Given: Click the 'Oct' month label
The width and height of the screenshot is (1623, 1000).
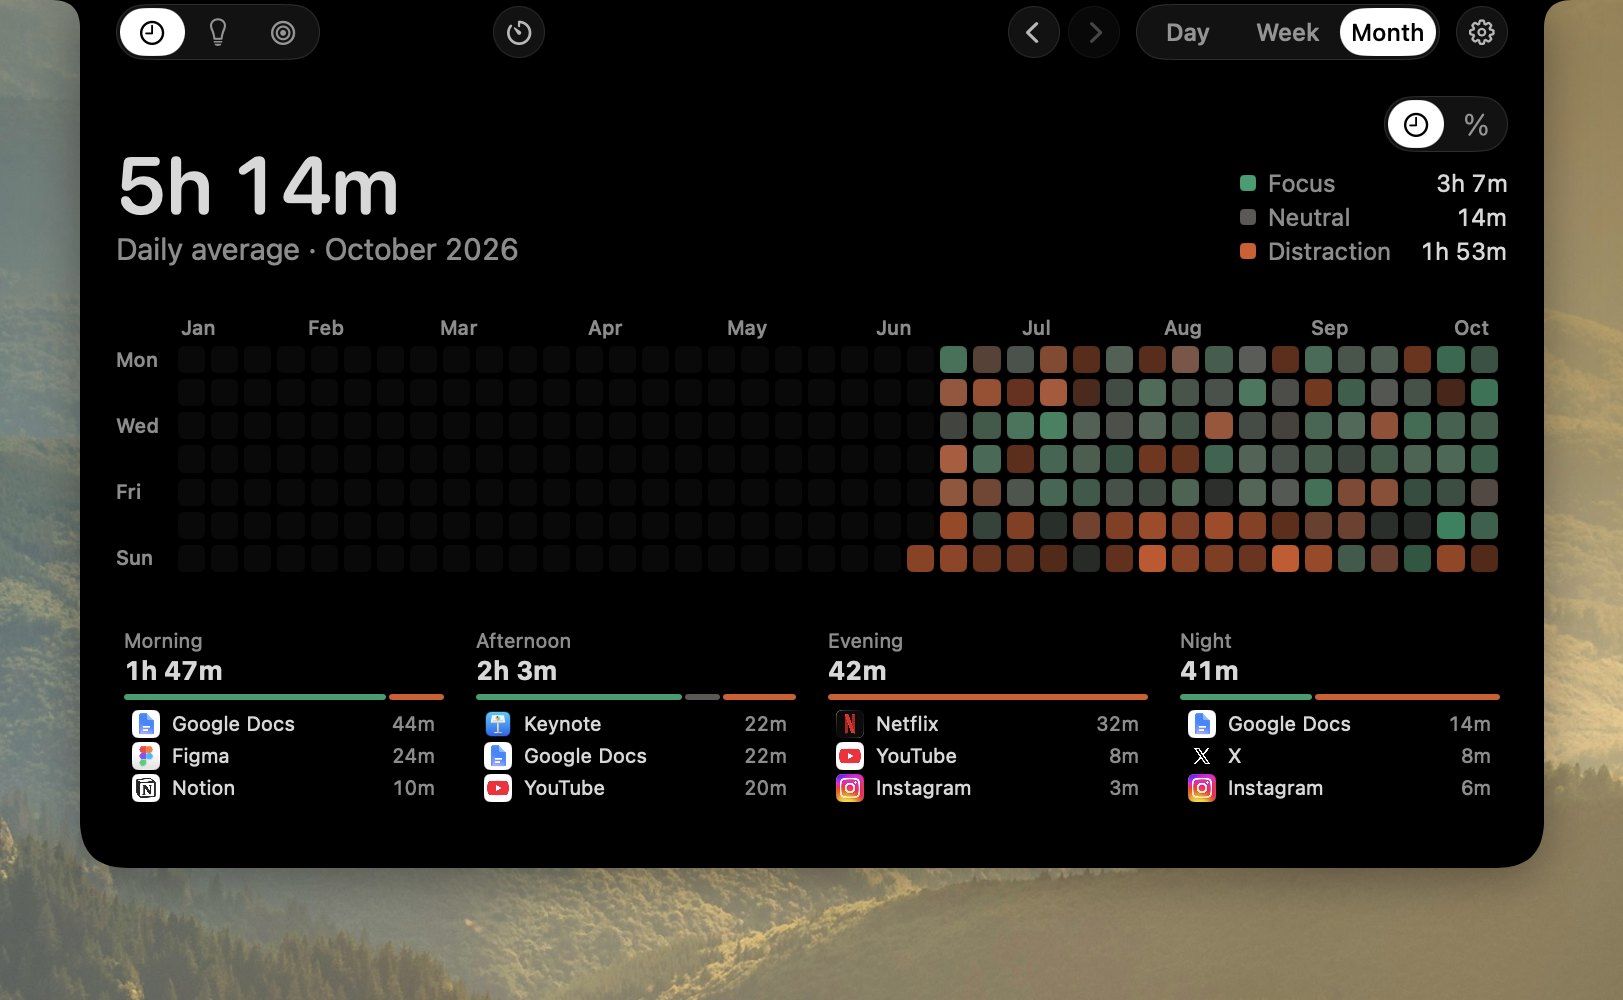Looking at the screenshot, I should point(1471,328).
